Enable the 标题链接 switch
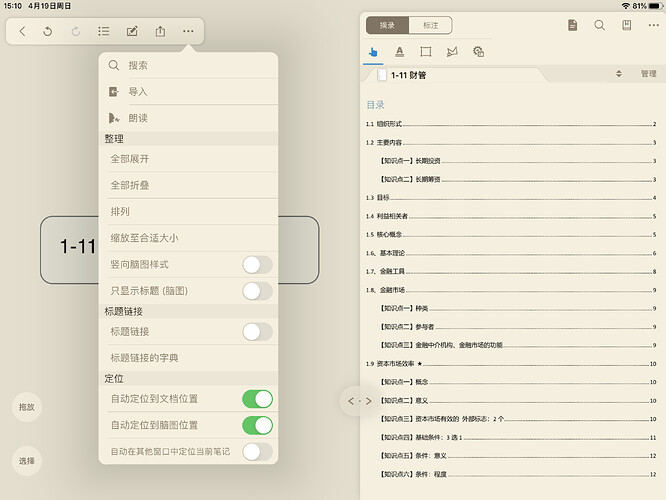666x500 pixels. (257, 332)
